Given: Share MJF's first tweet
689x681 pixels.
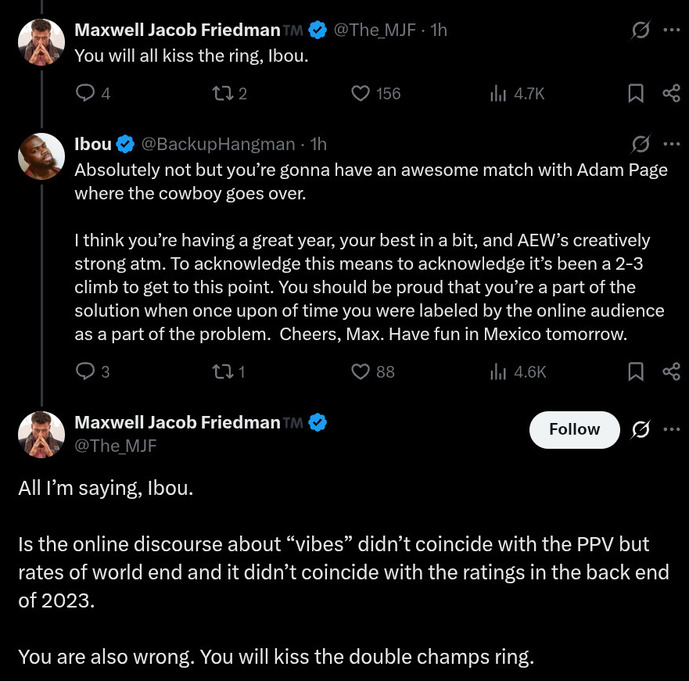Looking at the screenshot, I should click(x=671, y=93).
